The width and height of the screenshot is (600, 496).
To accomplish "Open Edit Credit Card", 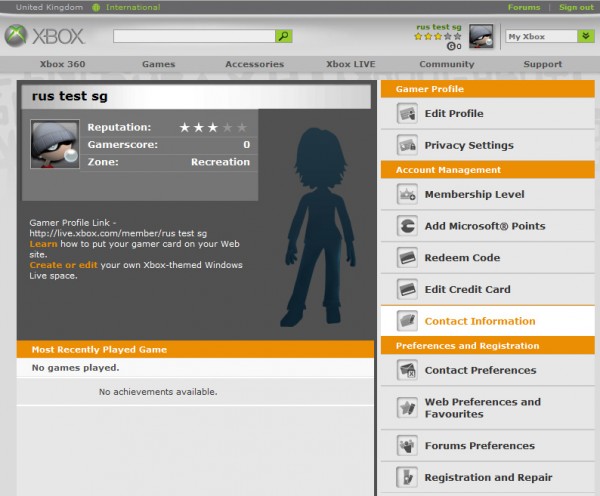I will pyautogui.click(x=488, y=289).
